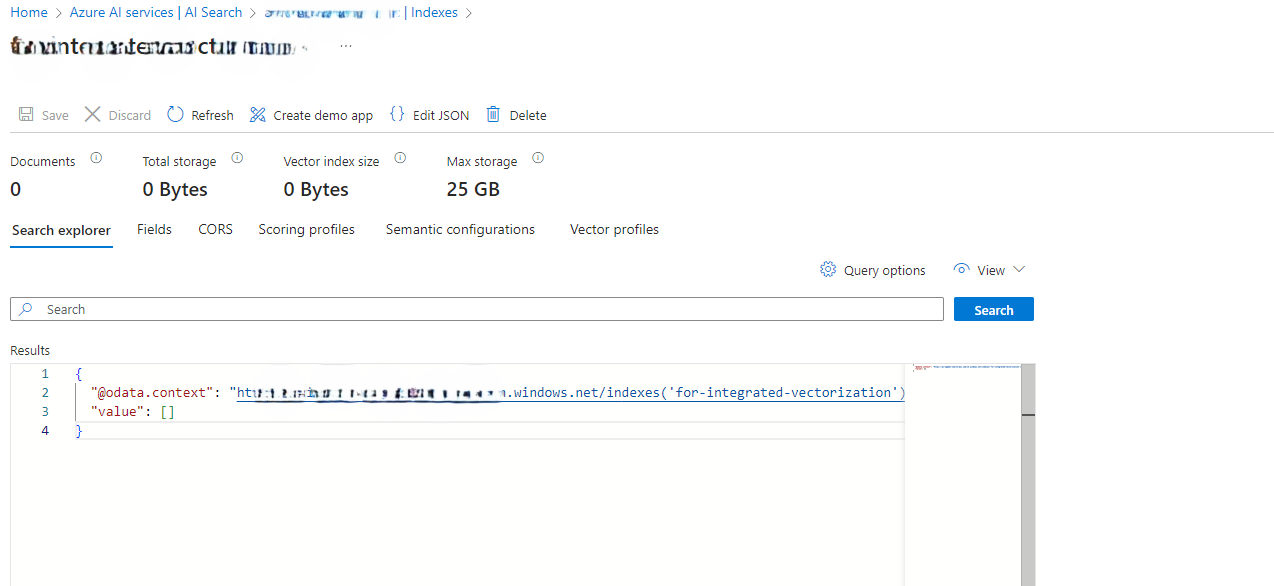Click the info icon beside Max storage
The height and width of the screenshot is (586, 1274).
538,158
